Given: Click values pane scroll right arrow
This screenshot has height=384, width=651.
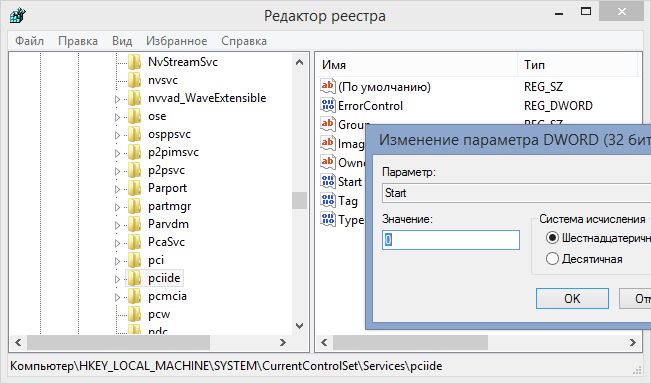Looking at the screenshot, I should tap(633, 342).
